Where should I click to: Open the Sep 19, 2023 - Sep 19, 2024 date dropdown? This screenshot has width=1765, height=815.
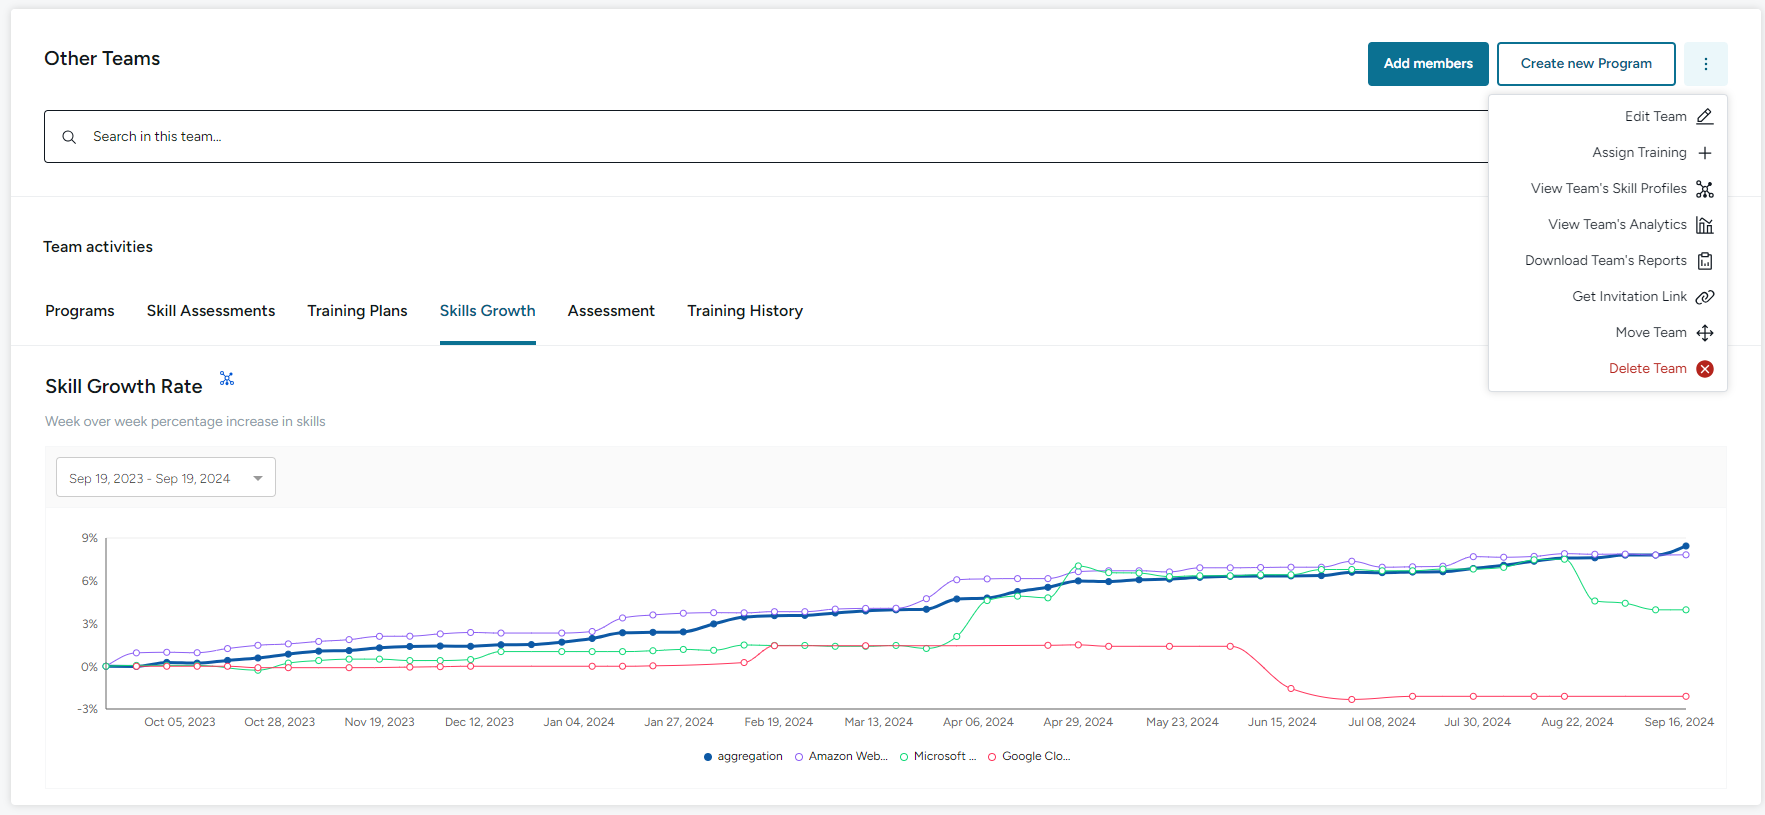click(166, 478)
